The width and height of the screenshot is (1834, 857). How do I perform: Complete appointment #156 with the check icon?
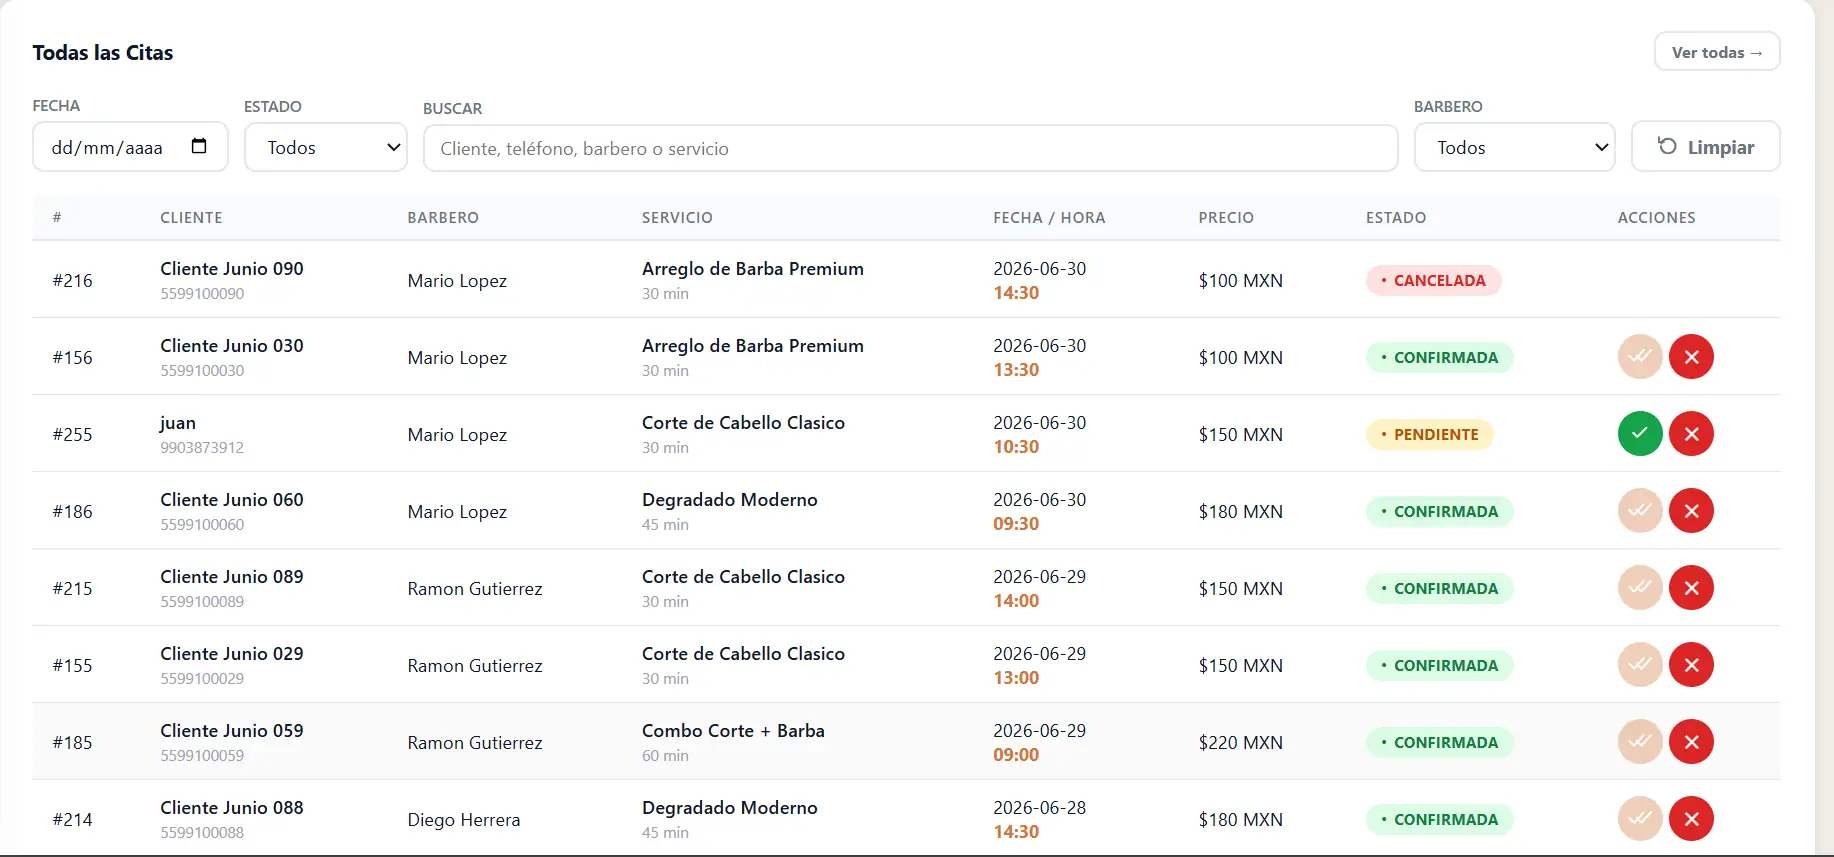[1640, 357]
